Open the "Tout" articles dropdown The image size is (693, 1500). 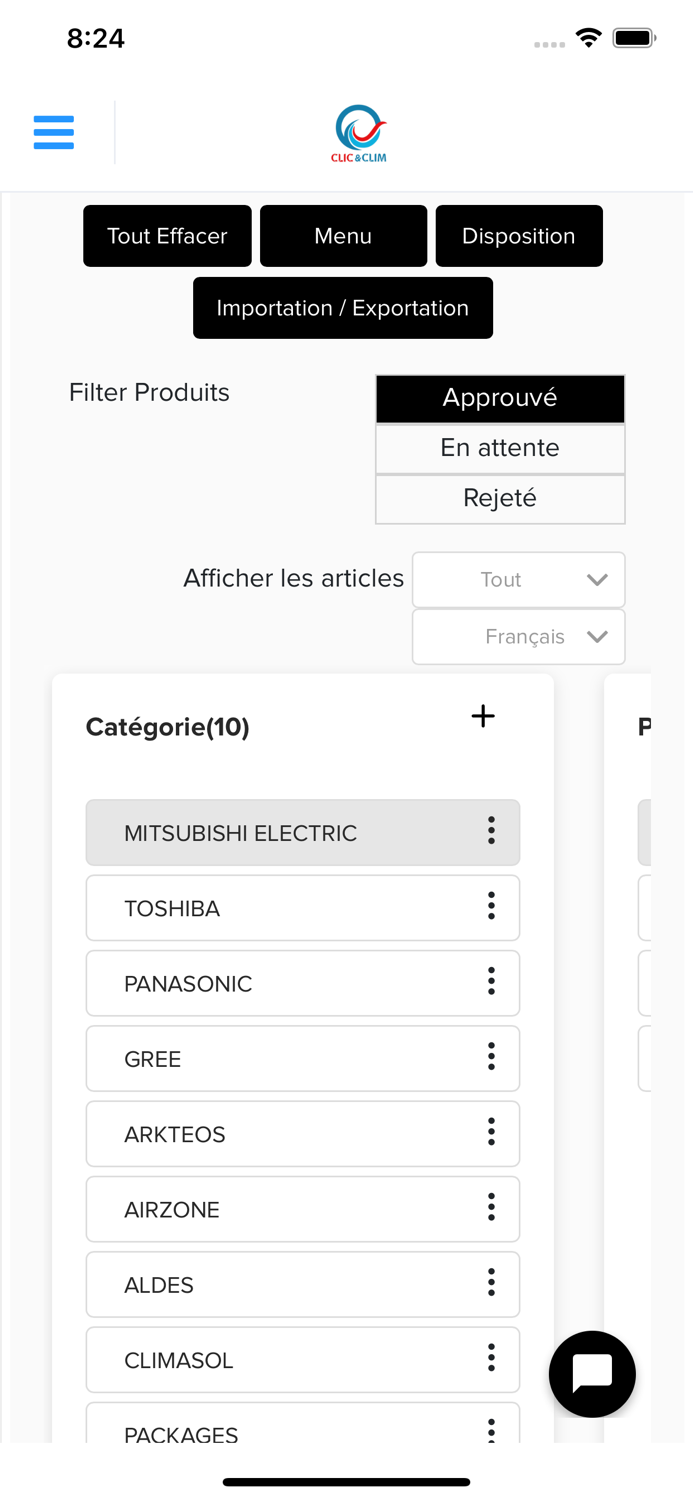click(518, 579)
